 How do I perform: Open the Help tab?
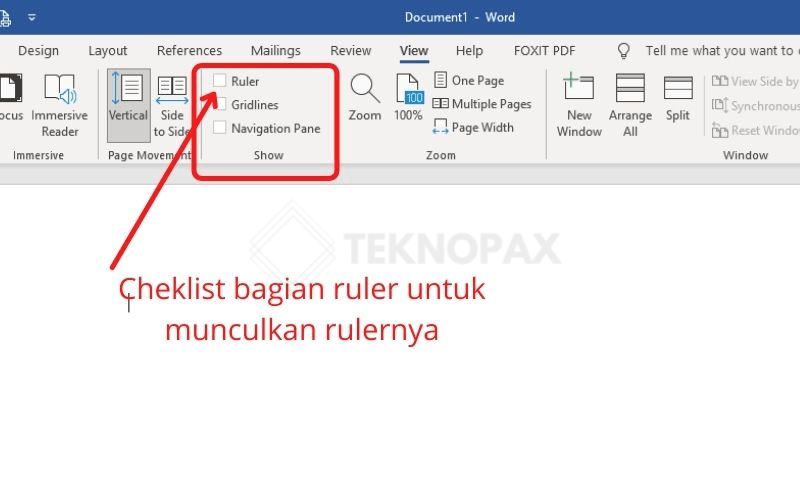point(469,51)
